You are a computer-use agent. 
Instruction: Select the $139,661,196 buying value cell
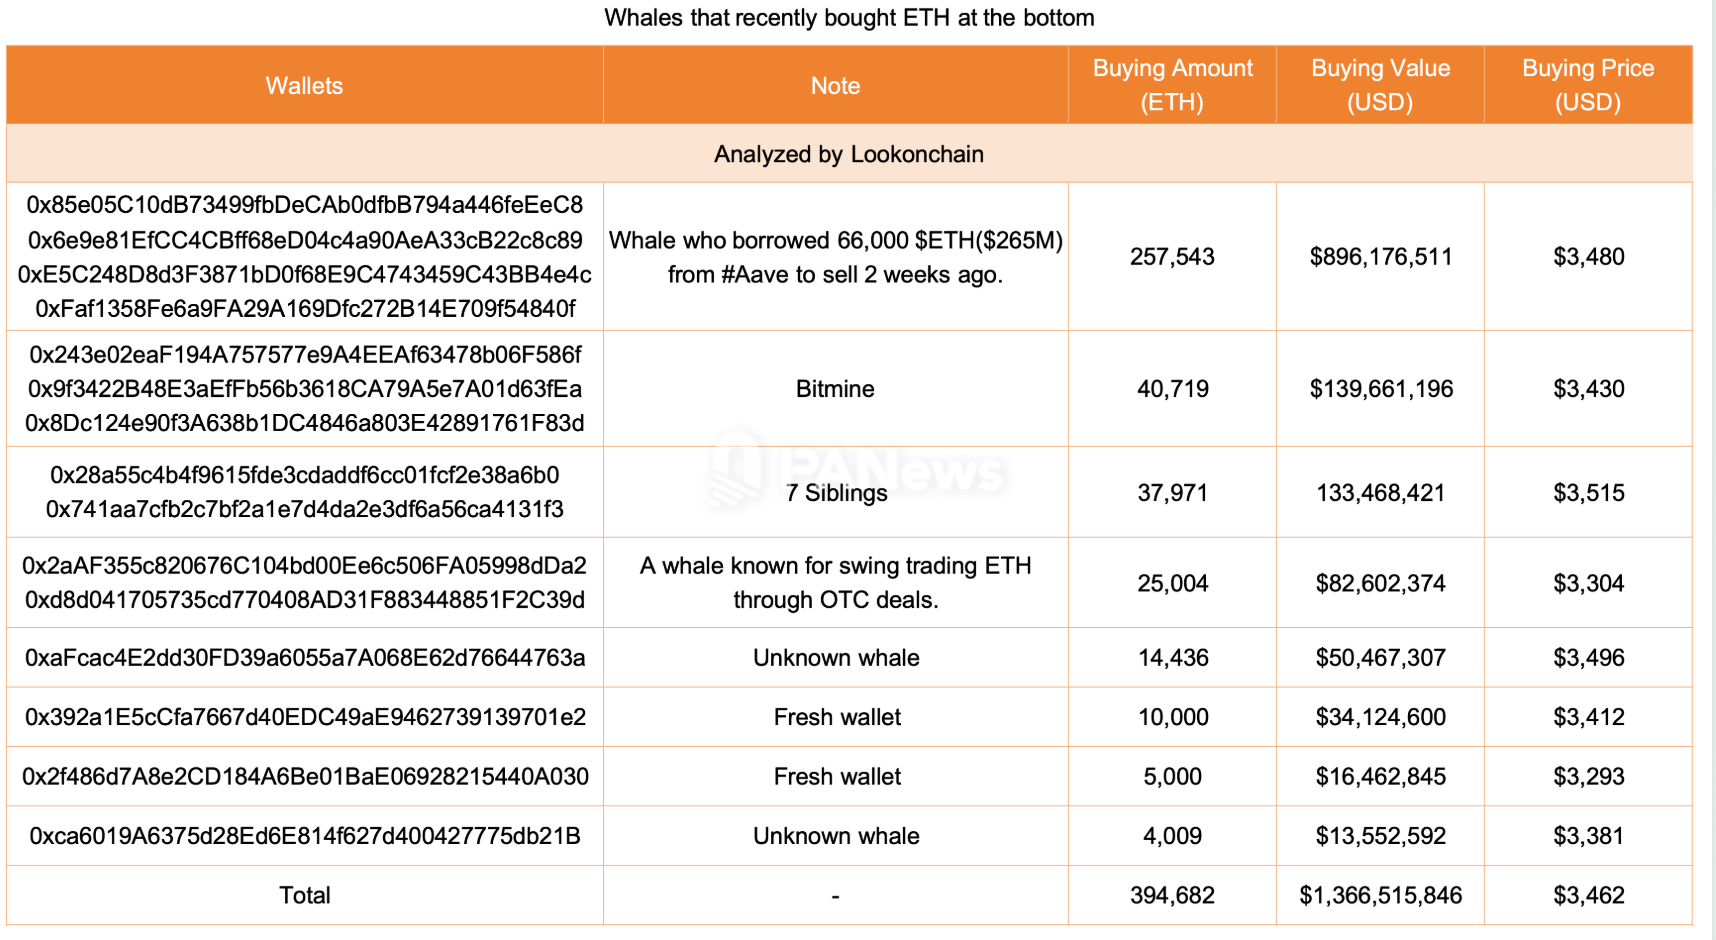coord(1381,389)
